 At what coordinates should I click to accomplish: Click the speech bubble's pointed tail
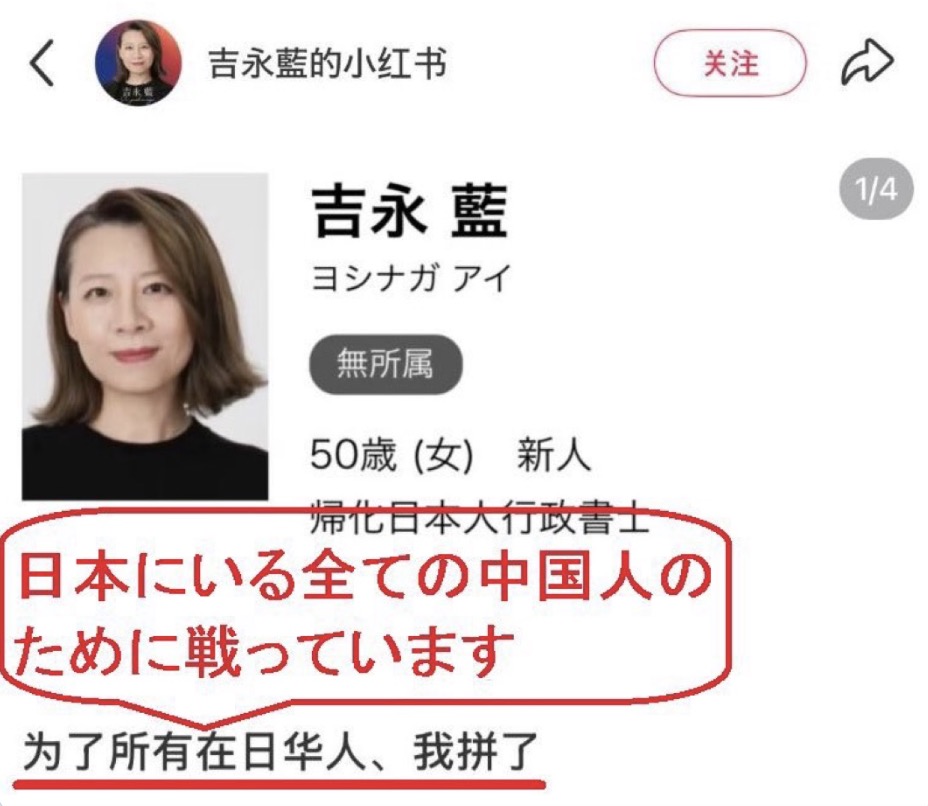[203, 713]
